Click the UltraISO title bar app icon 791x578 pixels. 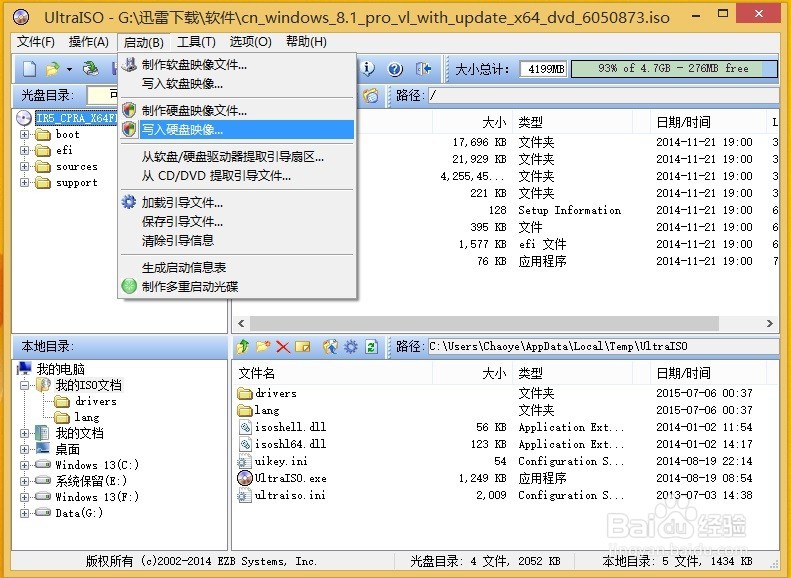point(21,17)
